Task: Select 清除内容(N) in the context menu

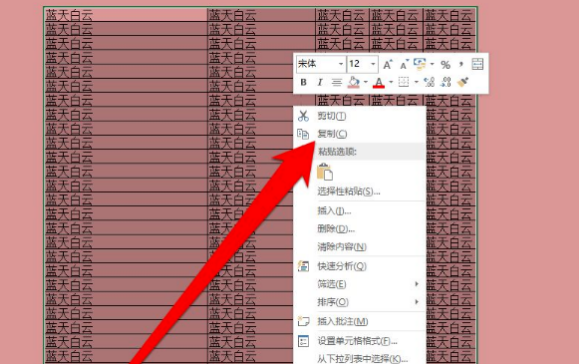Action: pyautogui.click(x=359, y=247)
